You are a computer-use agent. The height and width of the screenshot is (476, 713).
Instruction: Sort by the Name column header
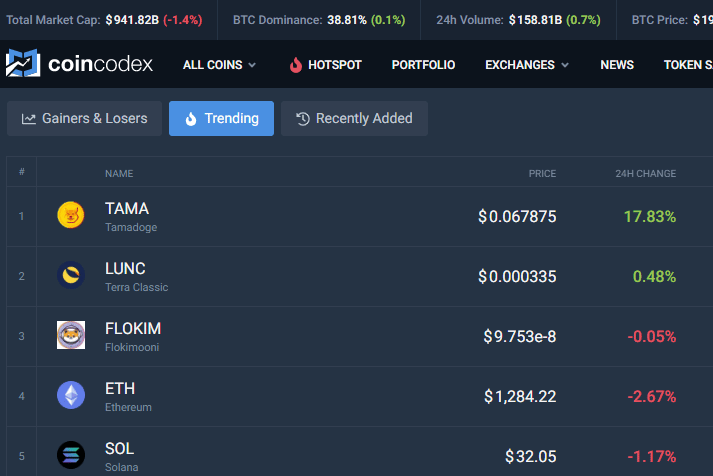[x=119, y=174]
